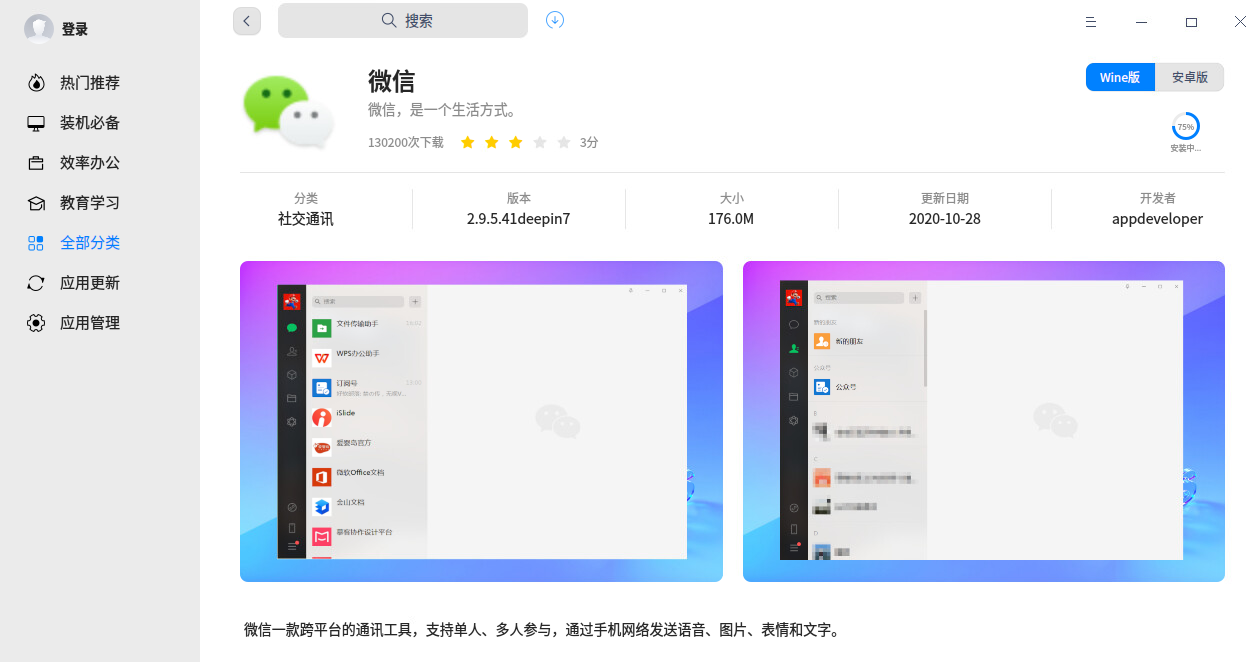The height and width of the screenshot is (662, 1257).
Task: Maximize the app store window
Action: coord(1191,22)
